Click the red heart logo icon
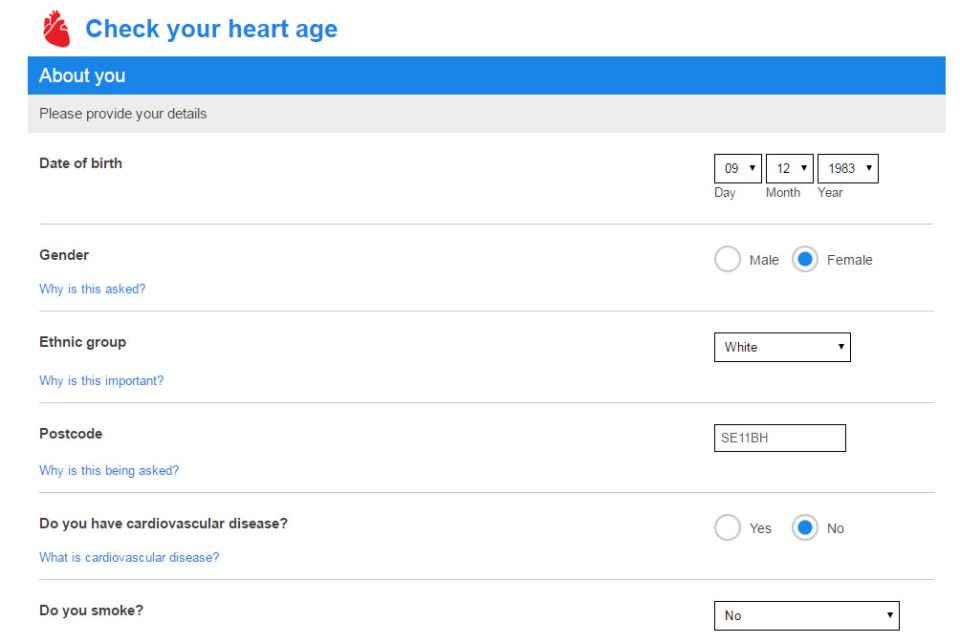 click(56, 29)
